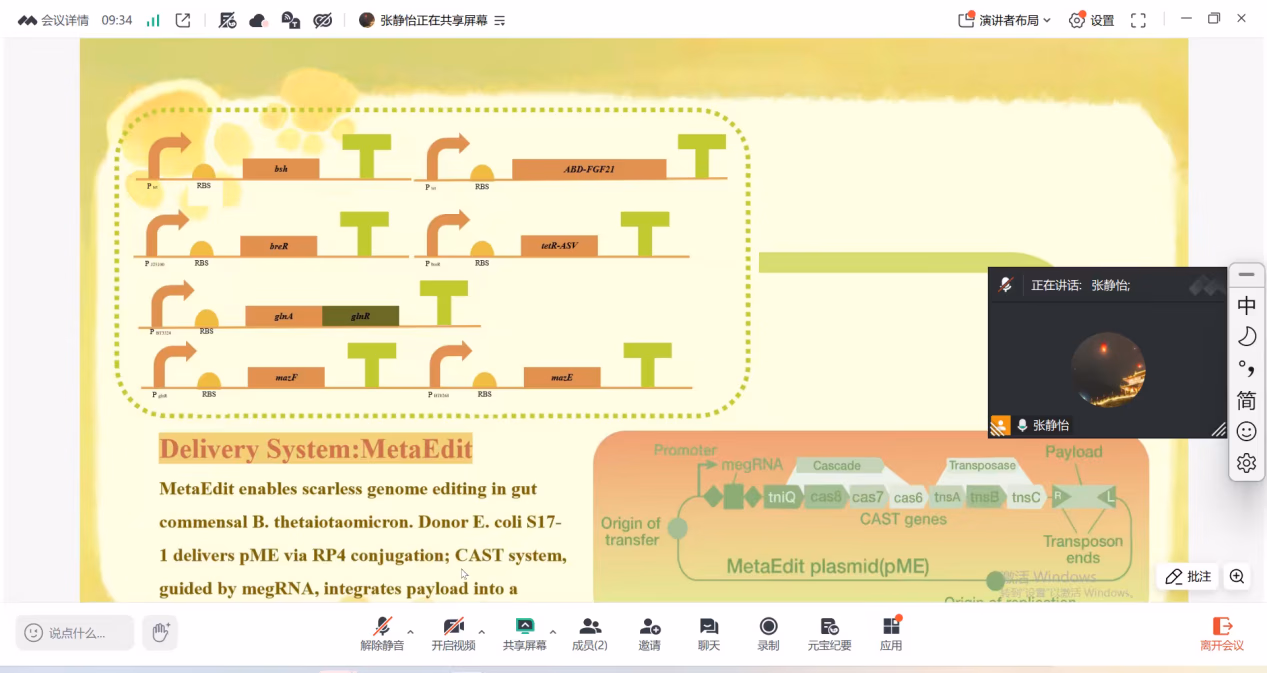The image size is (1267, 673).
Task: Click the bsh gene block in slide
Action: 281,169
